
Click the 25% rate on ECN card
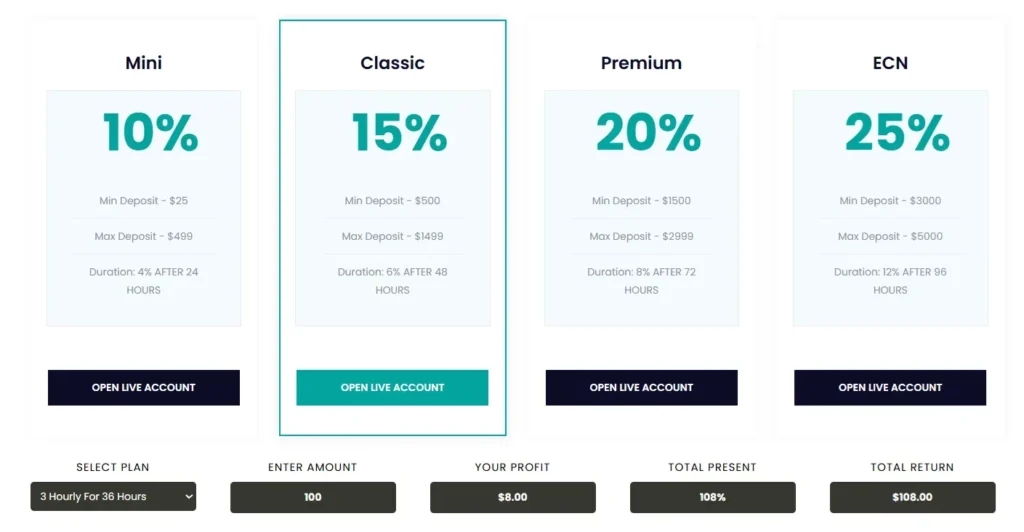(x=897, y=132)
